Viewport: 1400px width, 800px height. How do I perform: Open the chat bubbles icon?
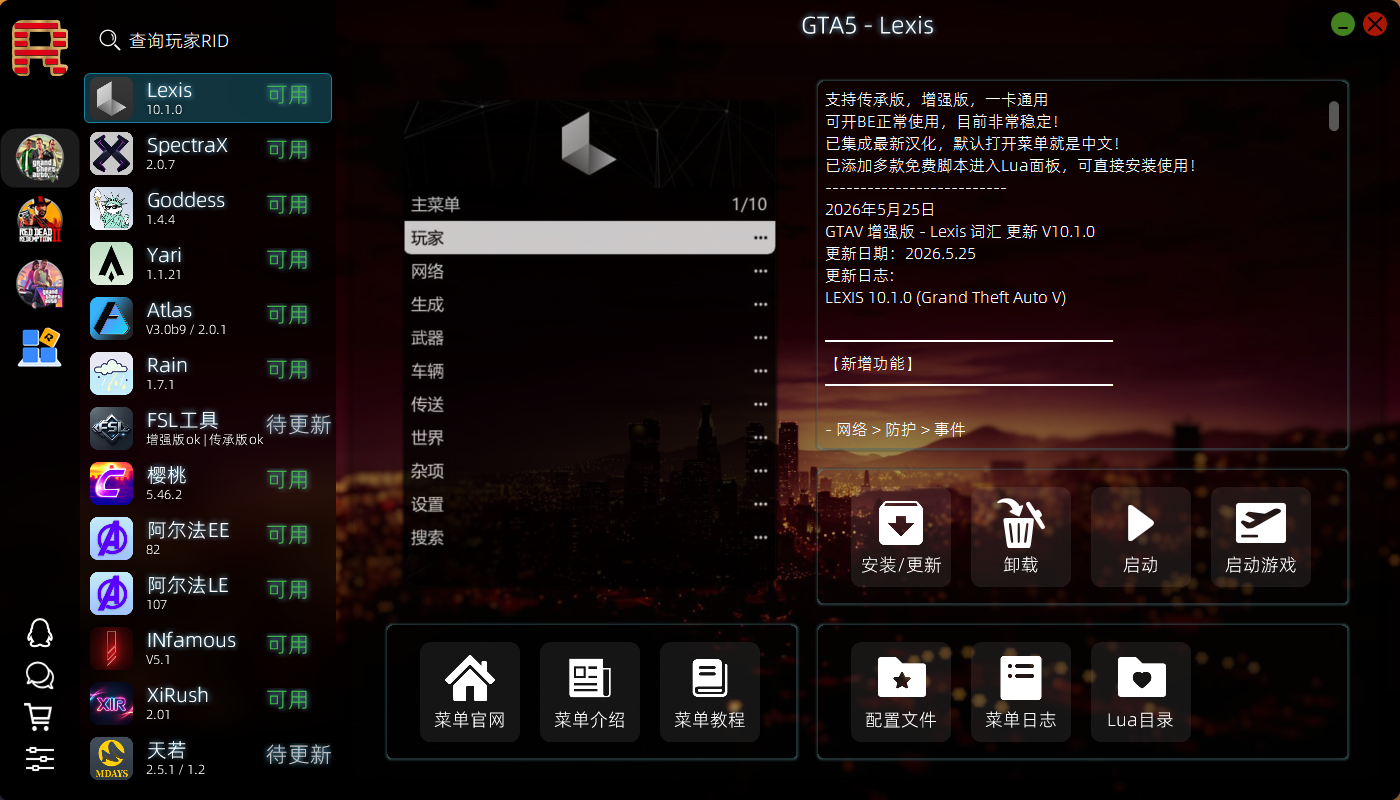click(39, 676)
